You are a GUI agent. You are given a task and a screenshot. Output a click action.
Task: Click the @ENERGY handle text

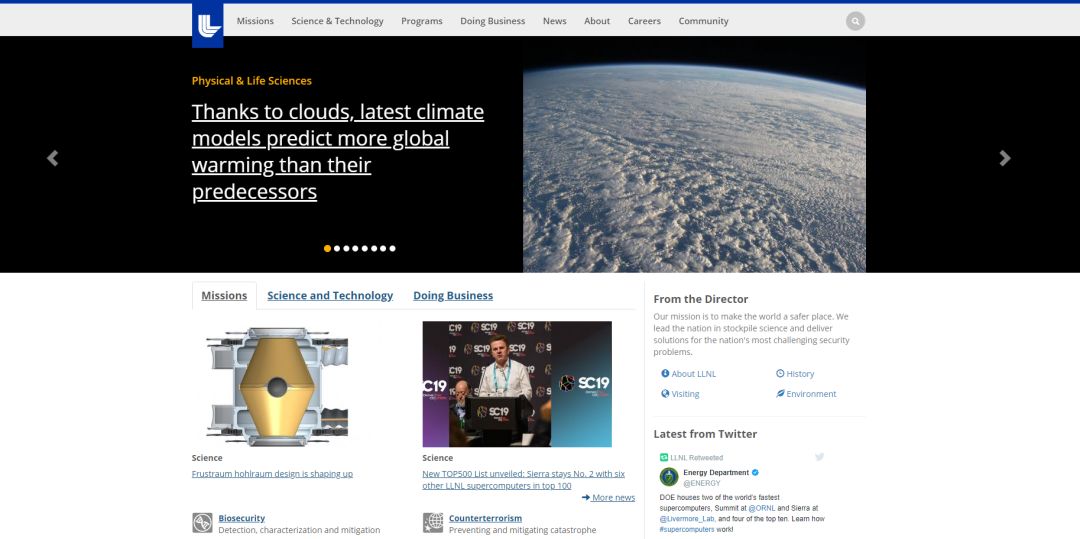(x=701, y=483)
